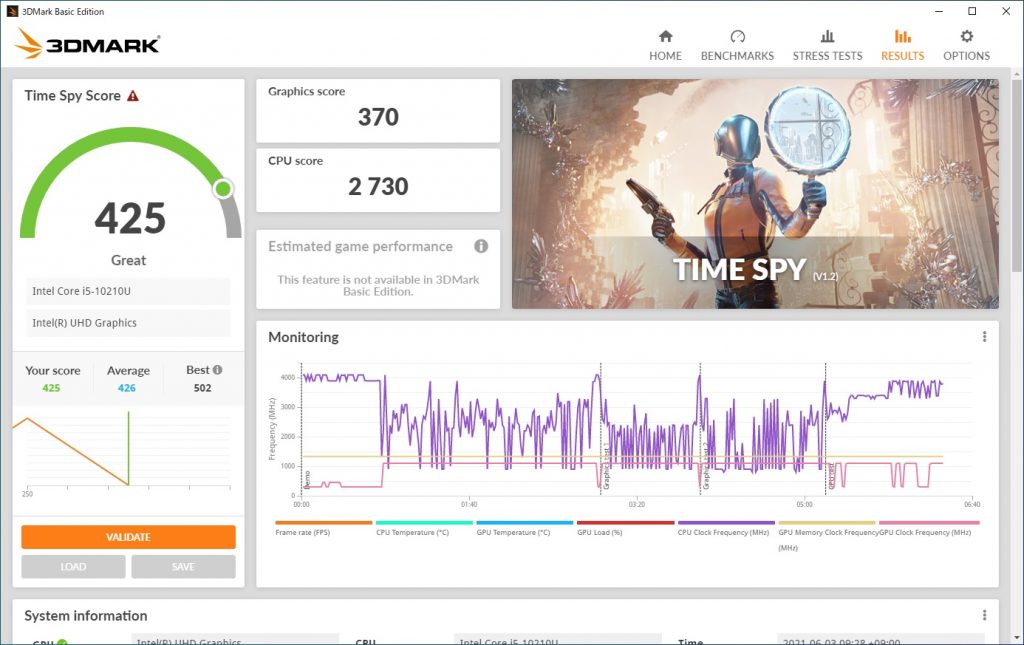The image size is (1024, 645).
Task: Maximize the 3DMark window
Action: tap(972, 11)
